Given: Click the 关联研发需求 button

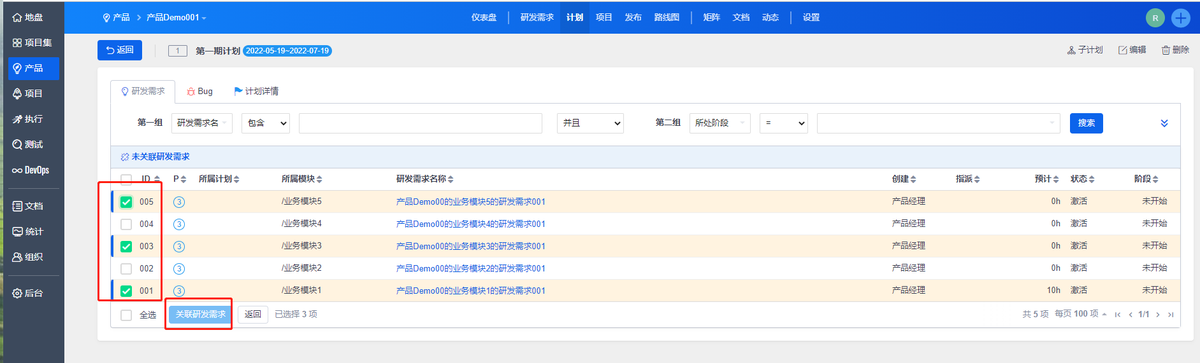Looking at the screenshot, I should 199,314.
